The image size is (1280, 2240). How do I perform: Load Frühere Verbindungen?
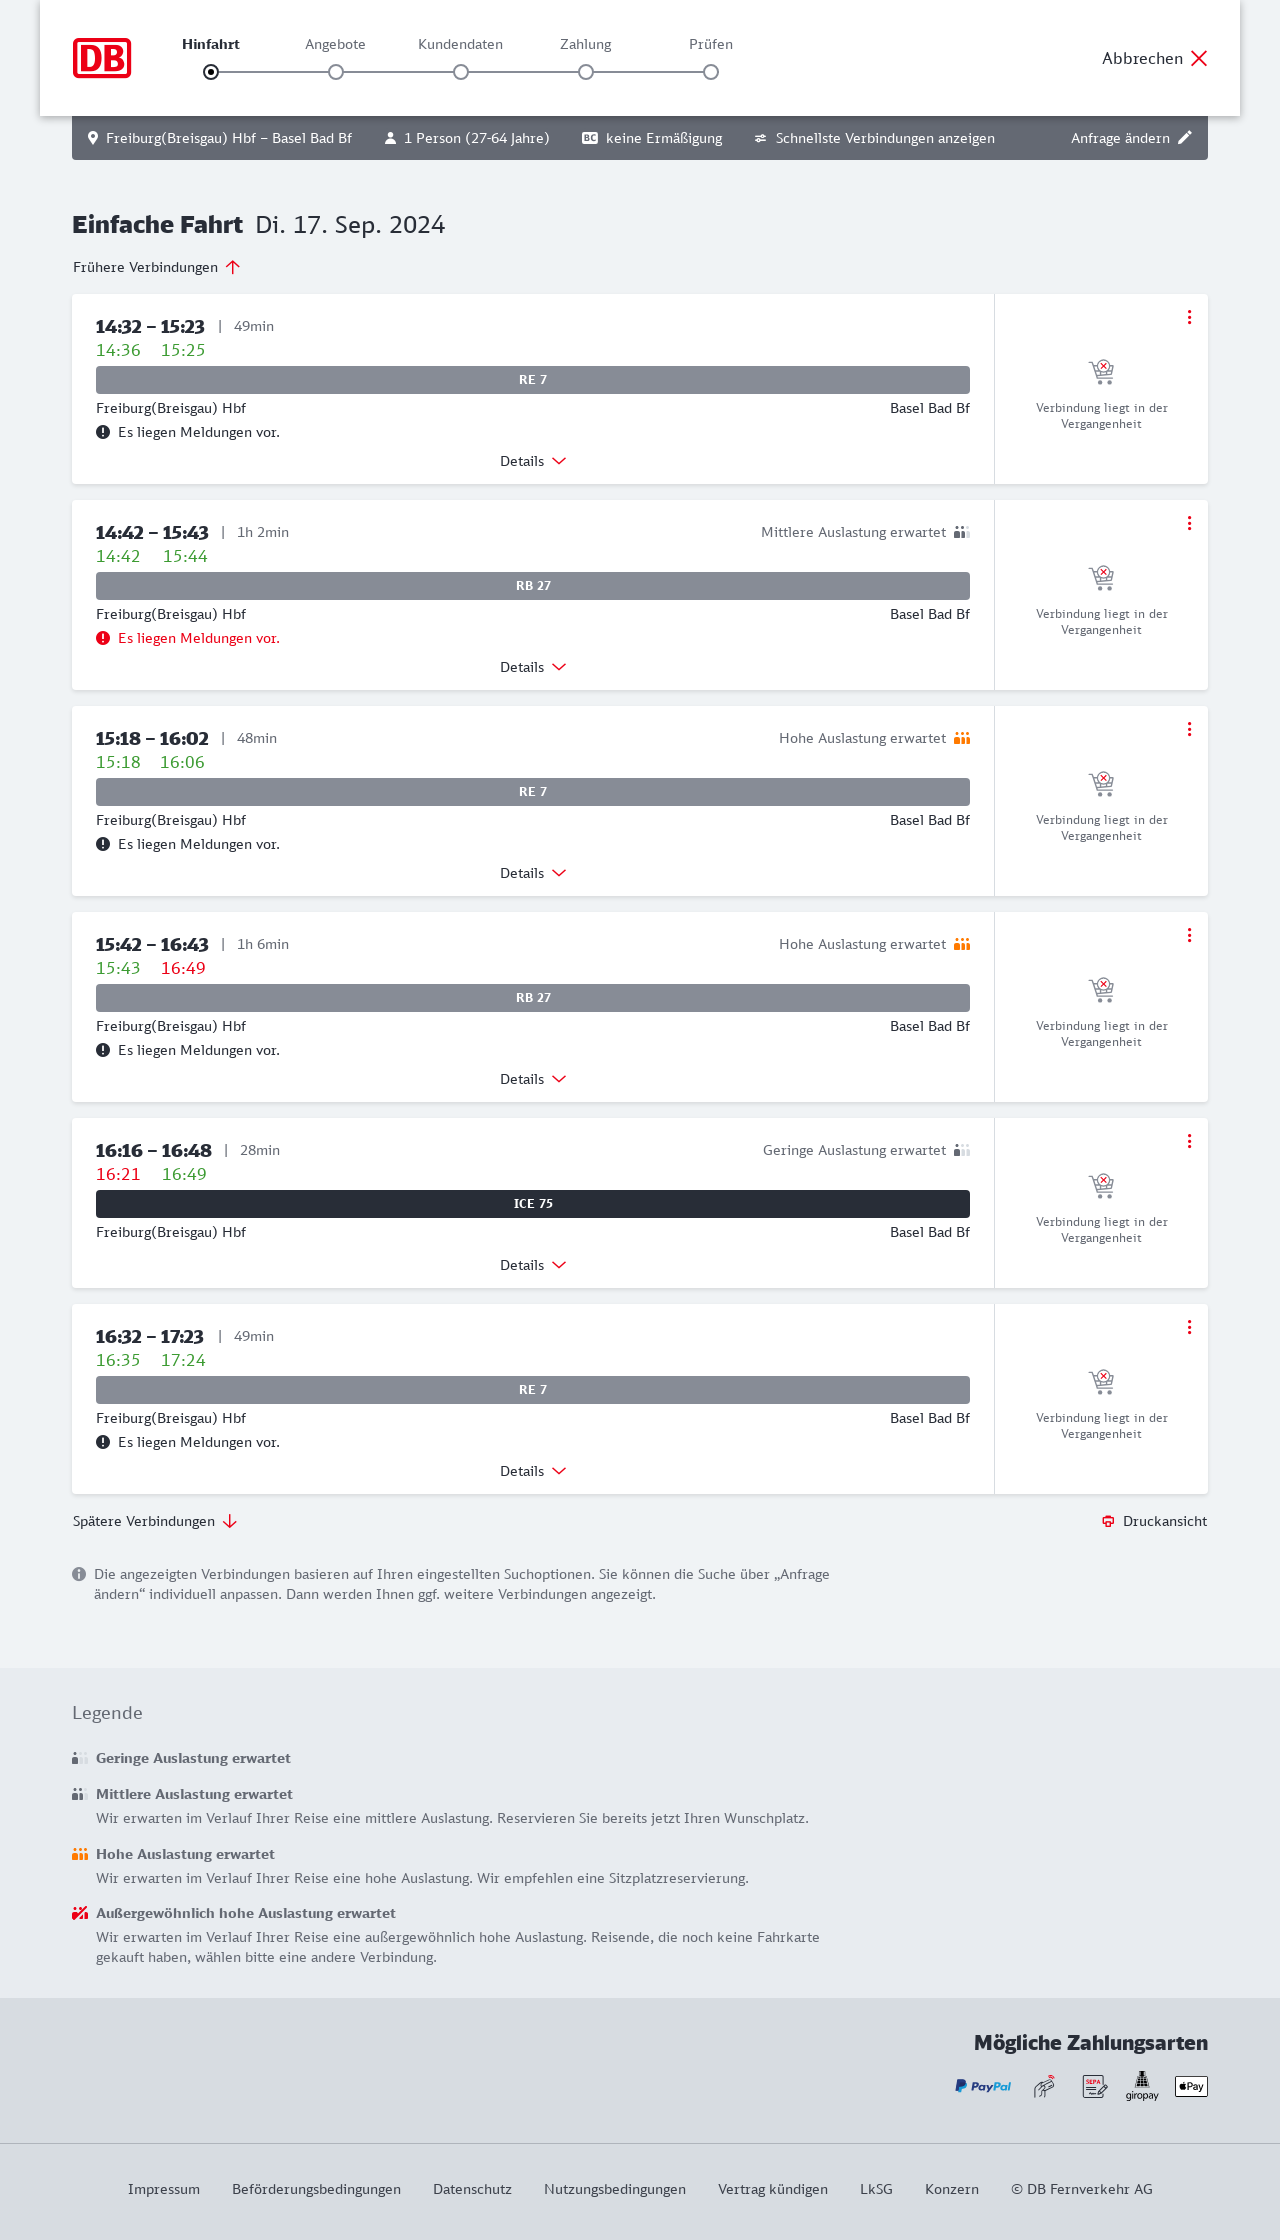click(156, 267)
